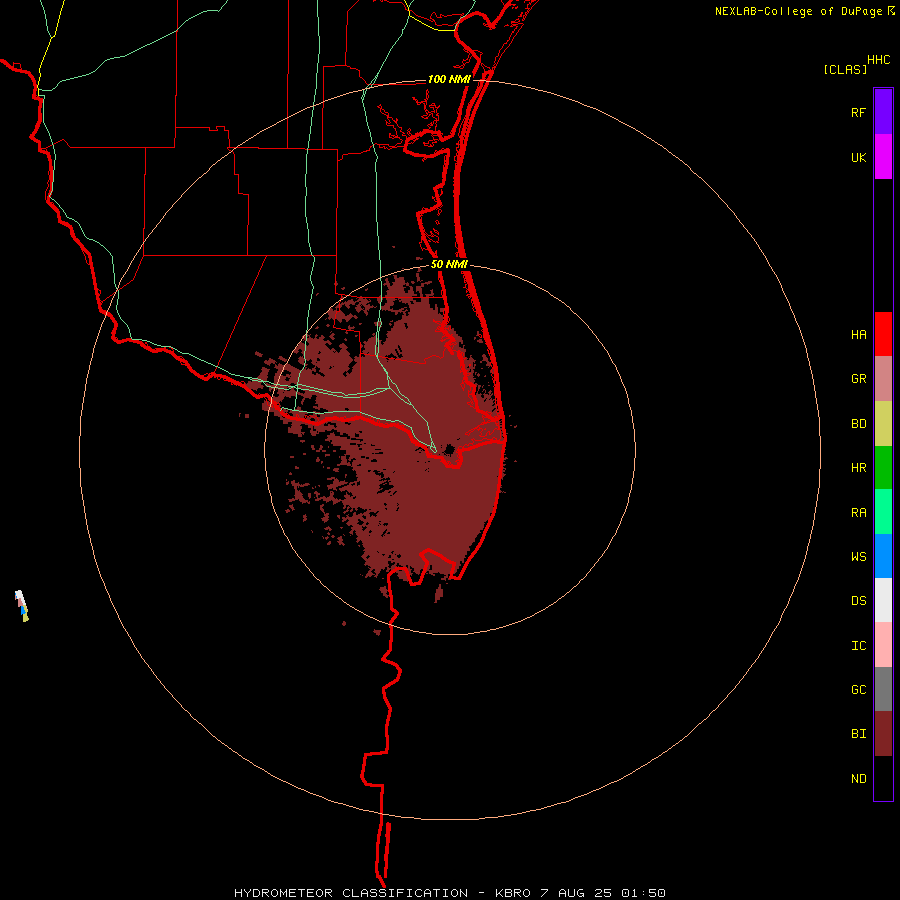Click the IC light-pink legend swatch

[883, 645]
